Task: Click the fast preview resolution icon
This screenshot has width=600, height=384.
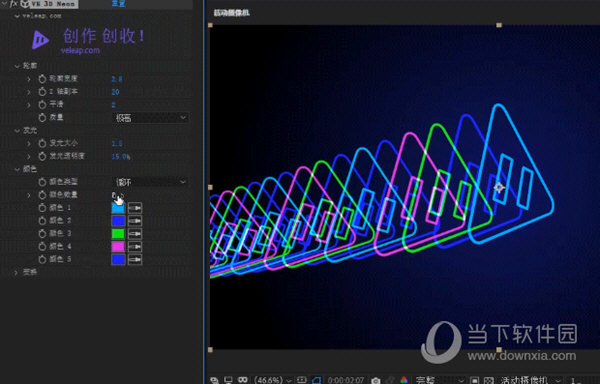Action: pyautogui.click(x=302, y=380)
